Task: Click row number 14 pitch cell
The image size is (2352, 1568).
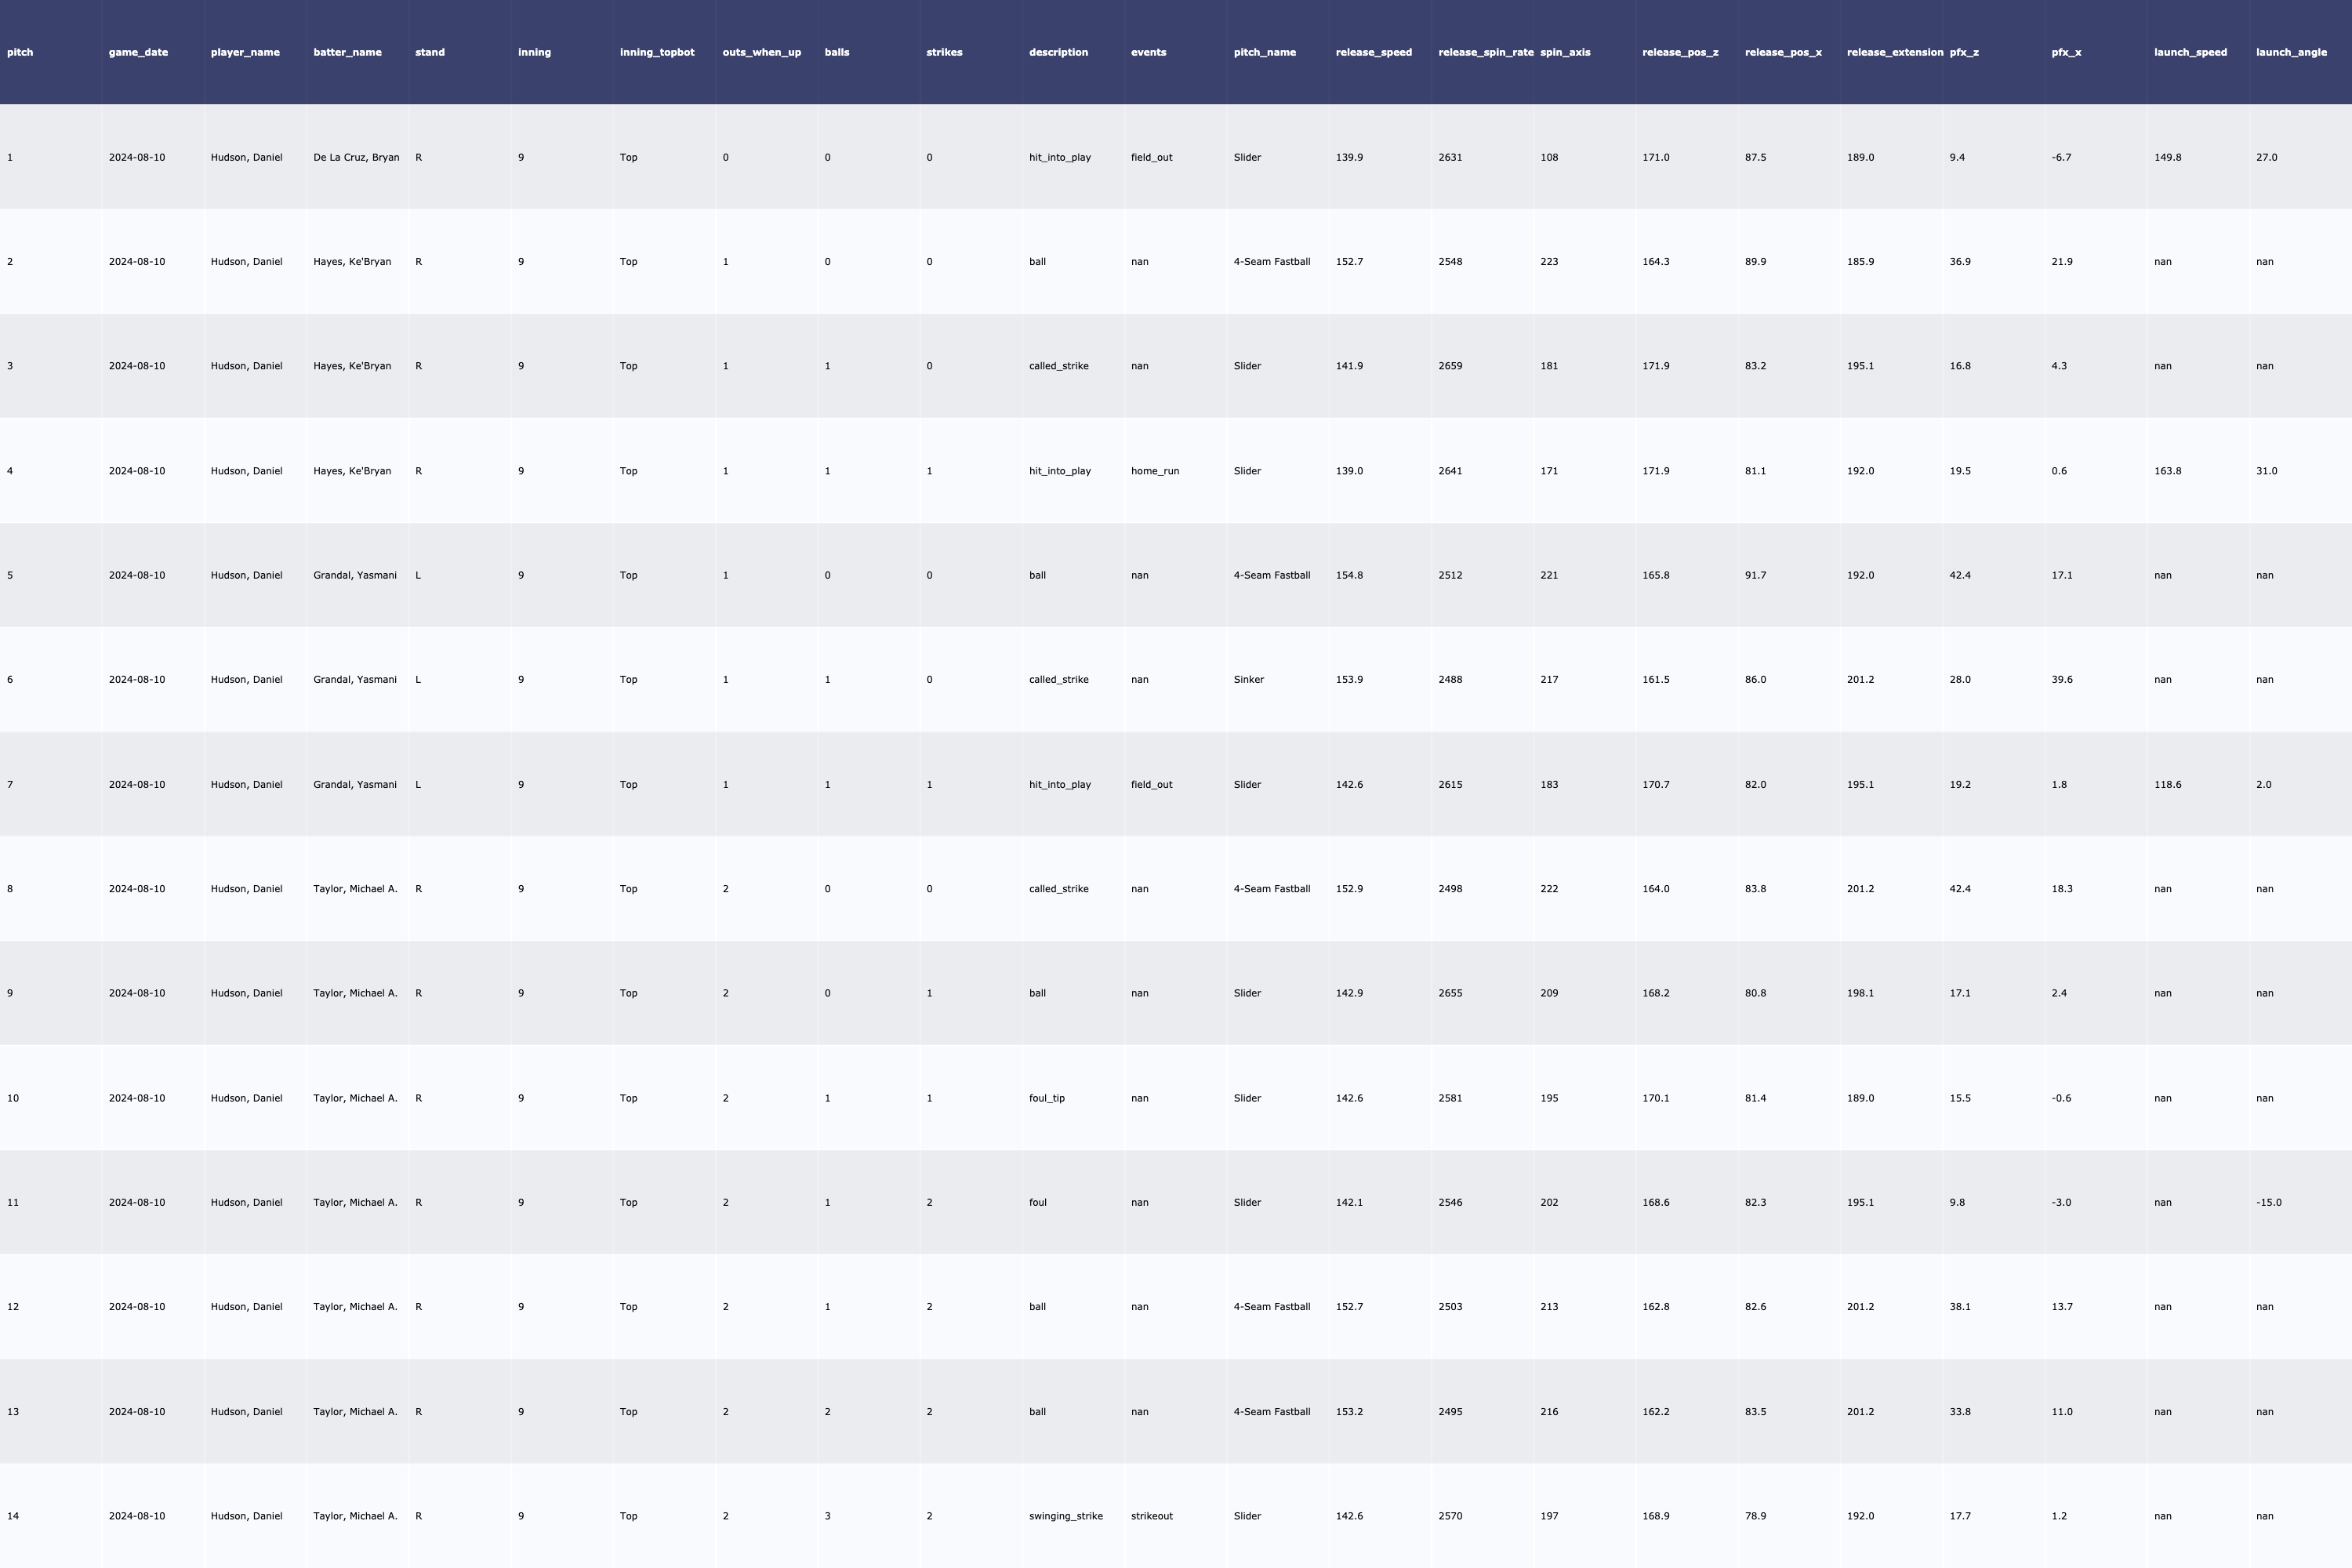Action: point(13,1516)
